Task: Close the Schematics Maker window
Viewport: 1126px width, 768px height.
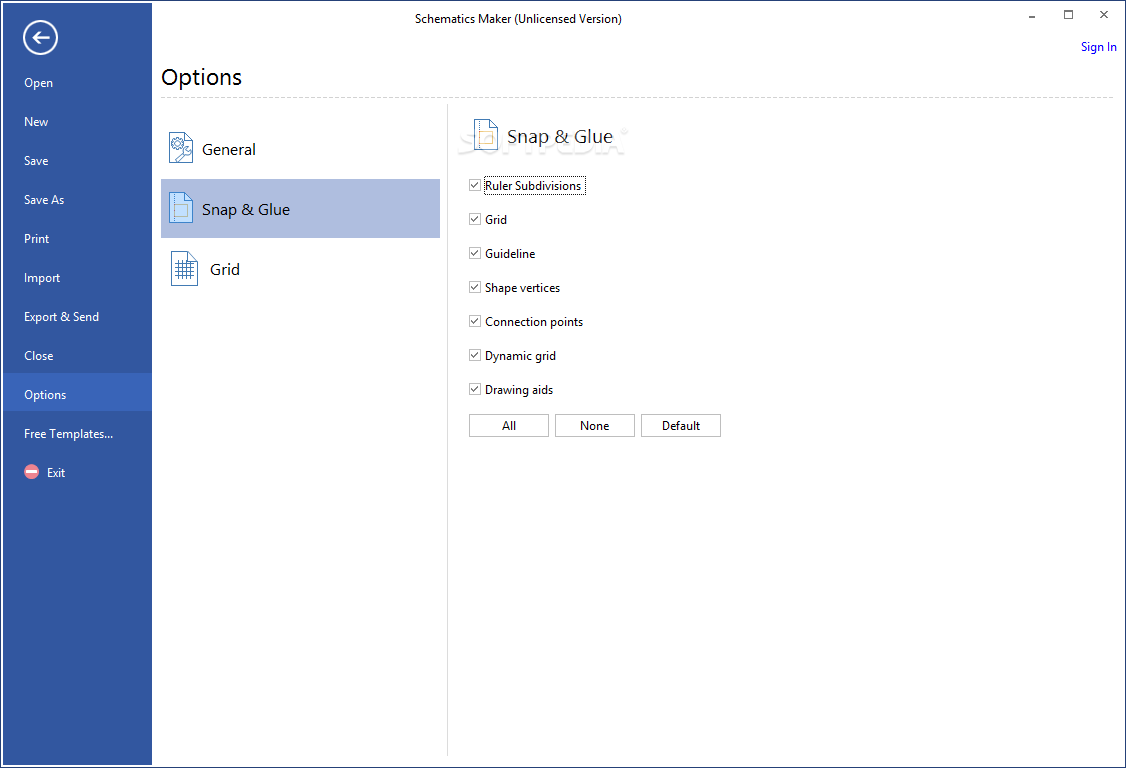Action: click(x=1104, y=15)
